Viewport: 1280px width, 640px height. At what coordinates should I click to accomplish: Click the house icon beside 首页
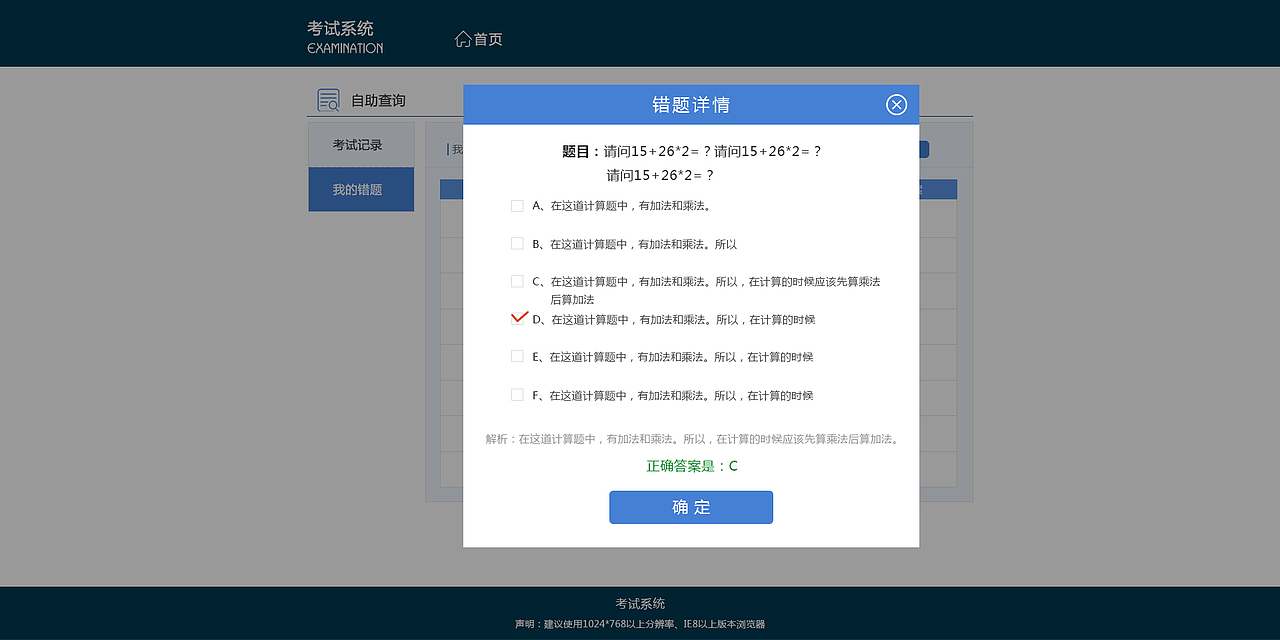(x=462, y=38)
